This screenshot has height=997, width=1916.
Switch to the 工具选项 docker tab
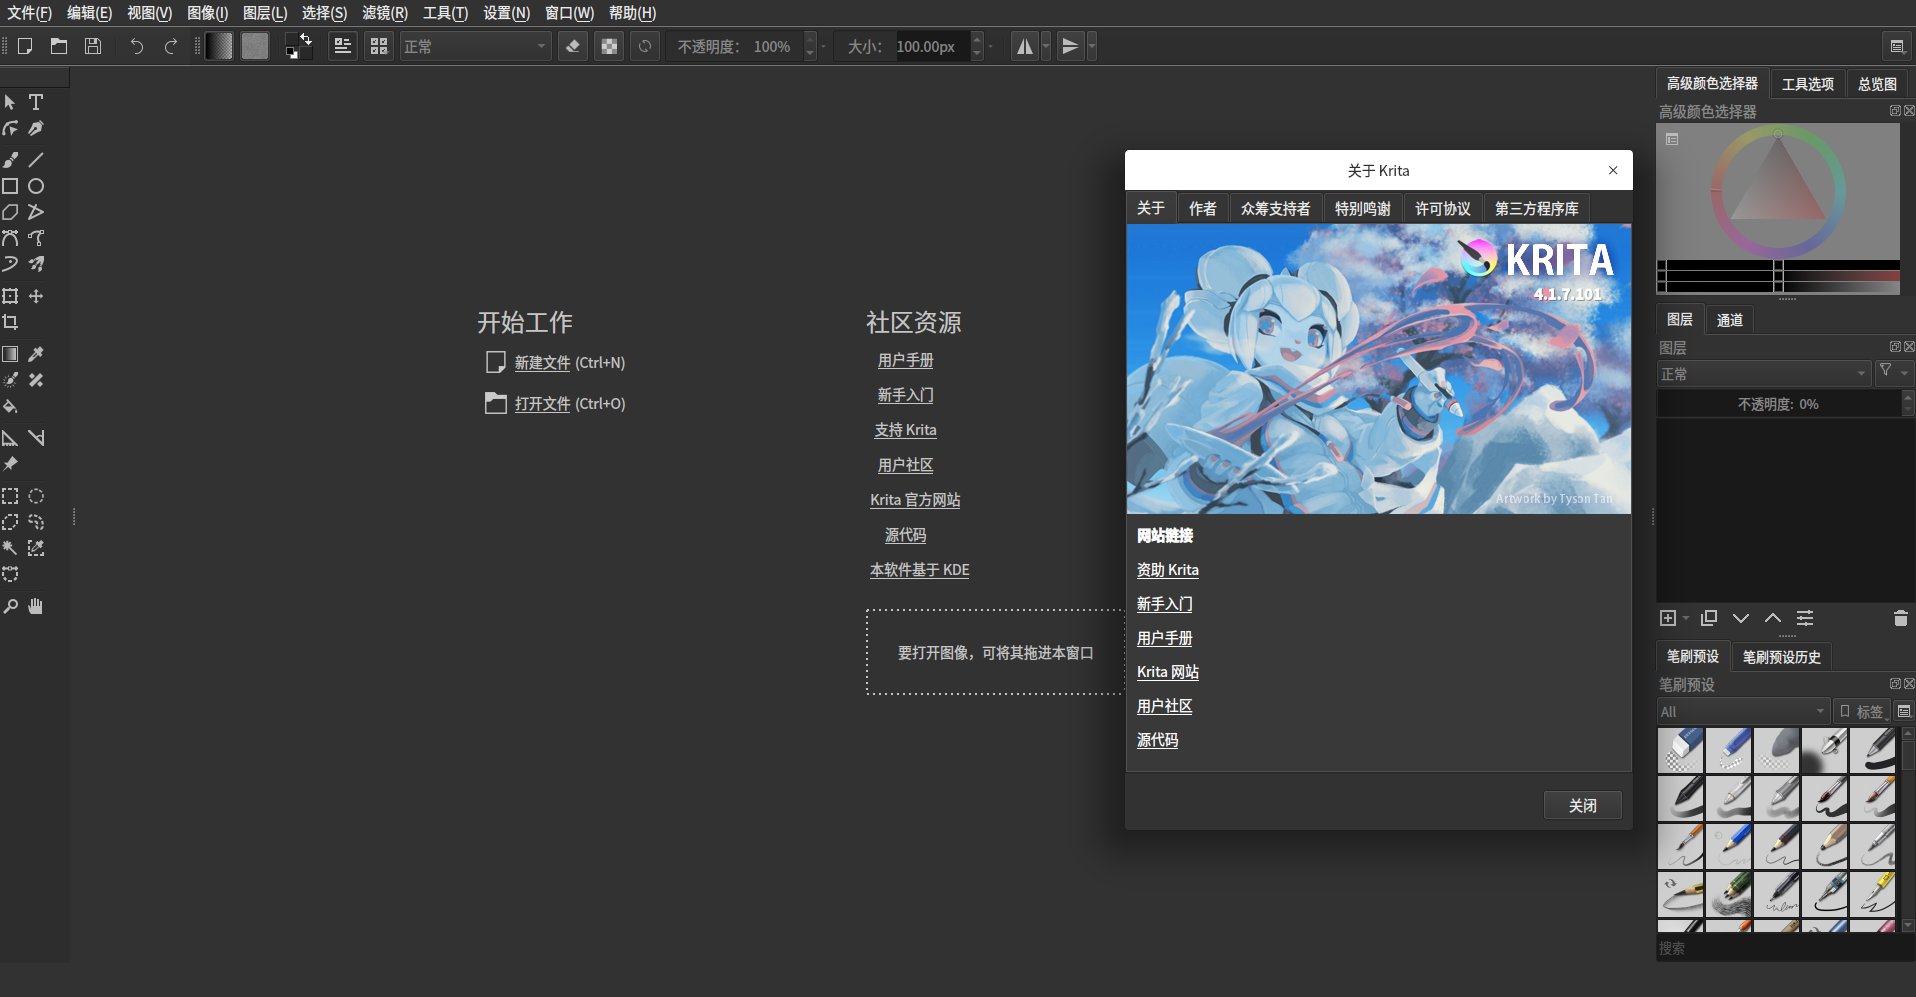1808,84
